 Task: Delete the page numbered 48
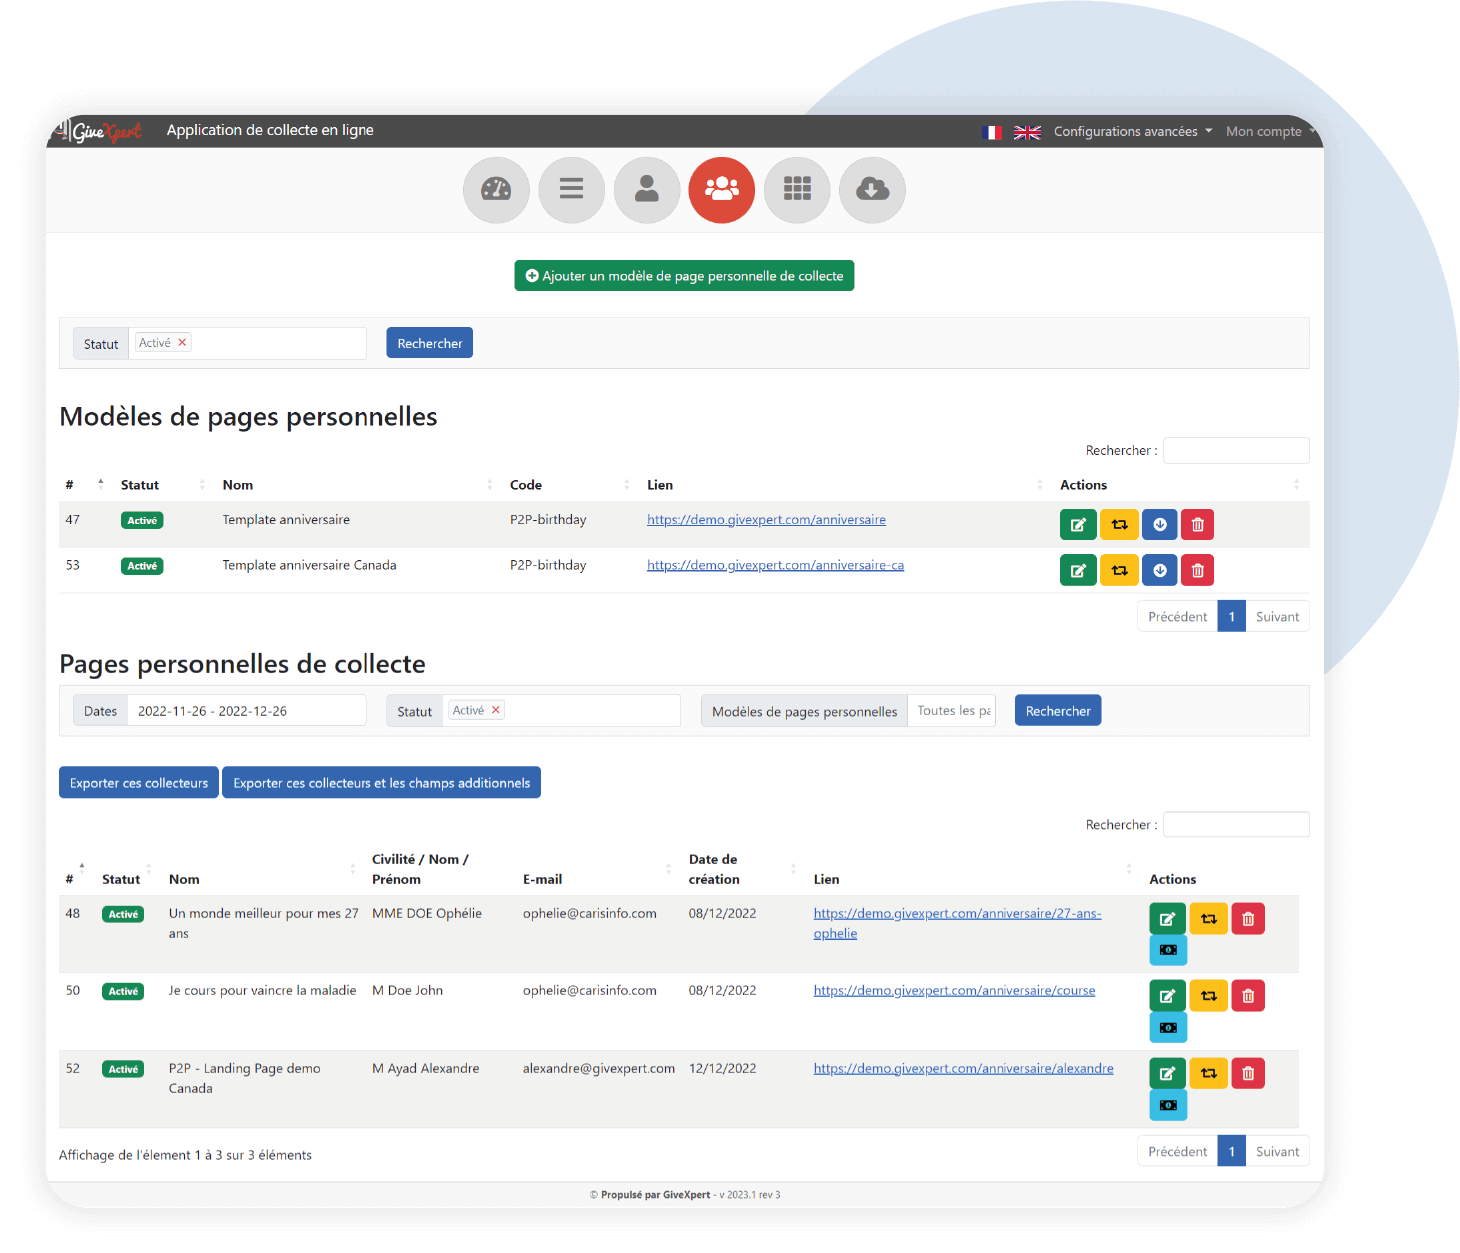(1248, 918)
